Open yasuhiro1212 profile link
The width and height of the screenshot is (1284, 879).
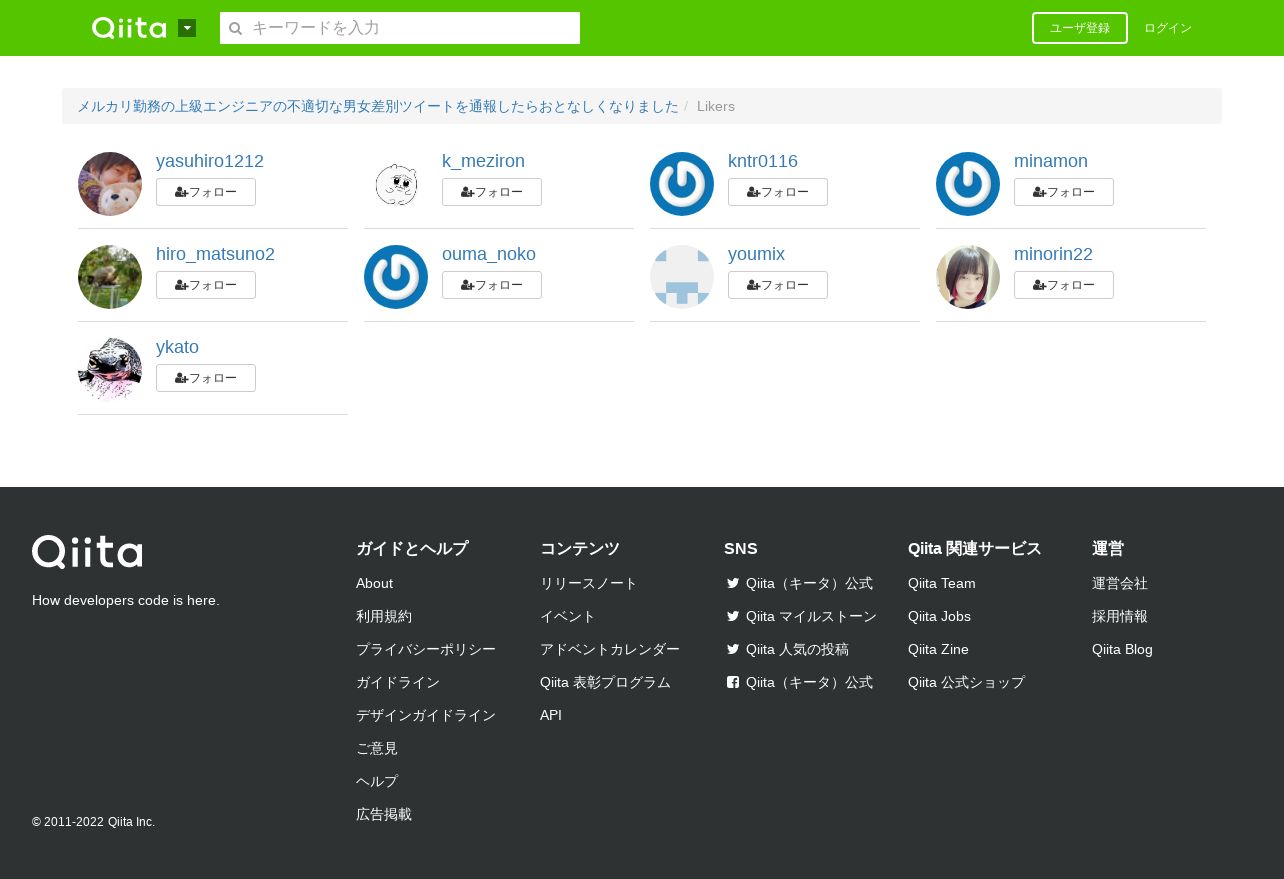[x=210, y=161]
